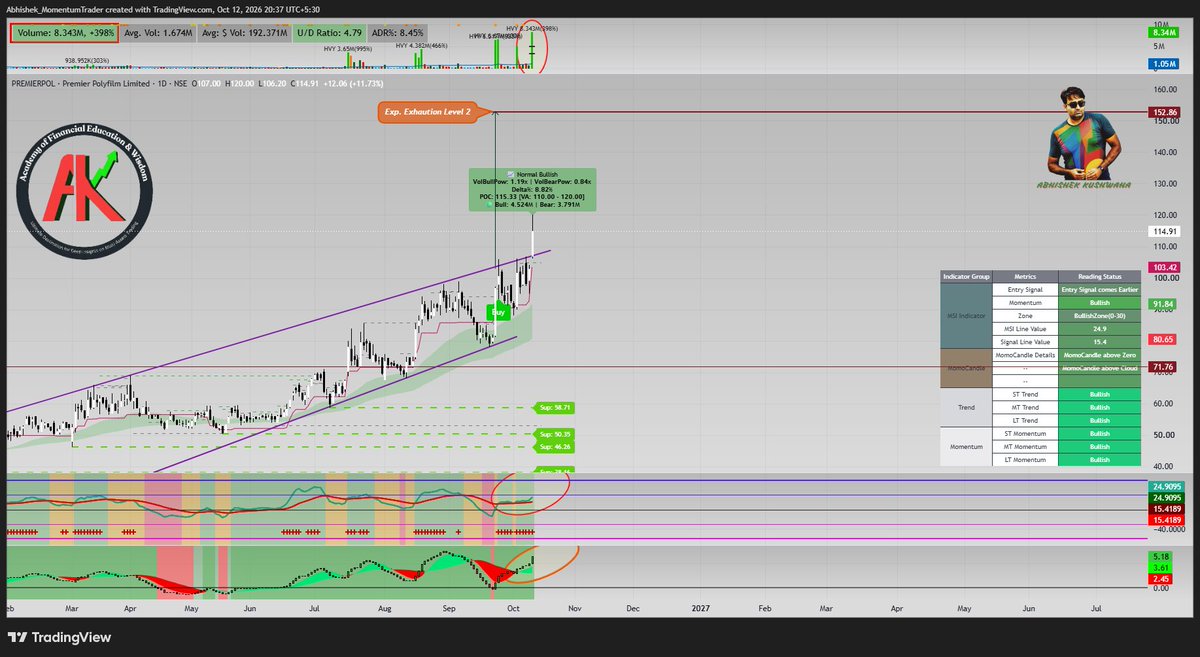Viewport: 1200px width, 657px height.
Task: Click the 130.00 price axis tick
Action: 1167,184
